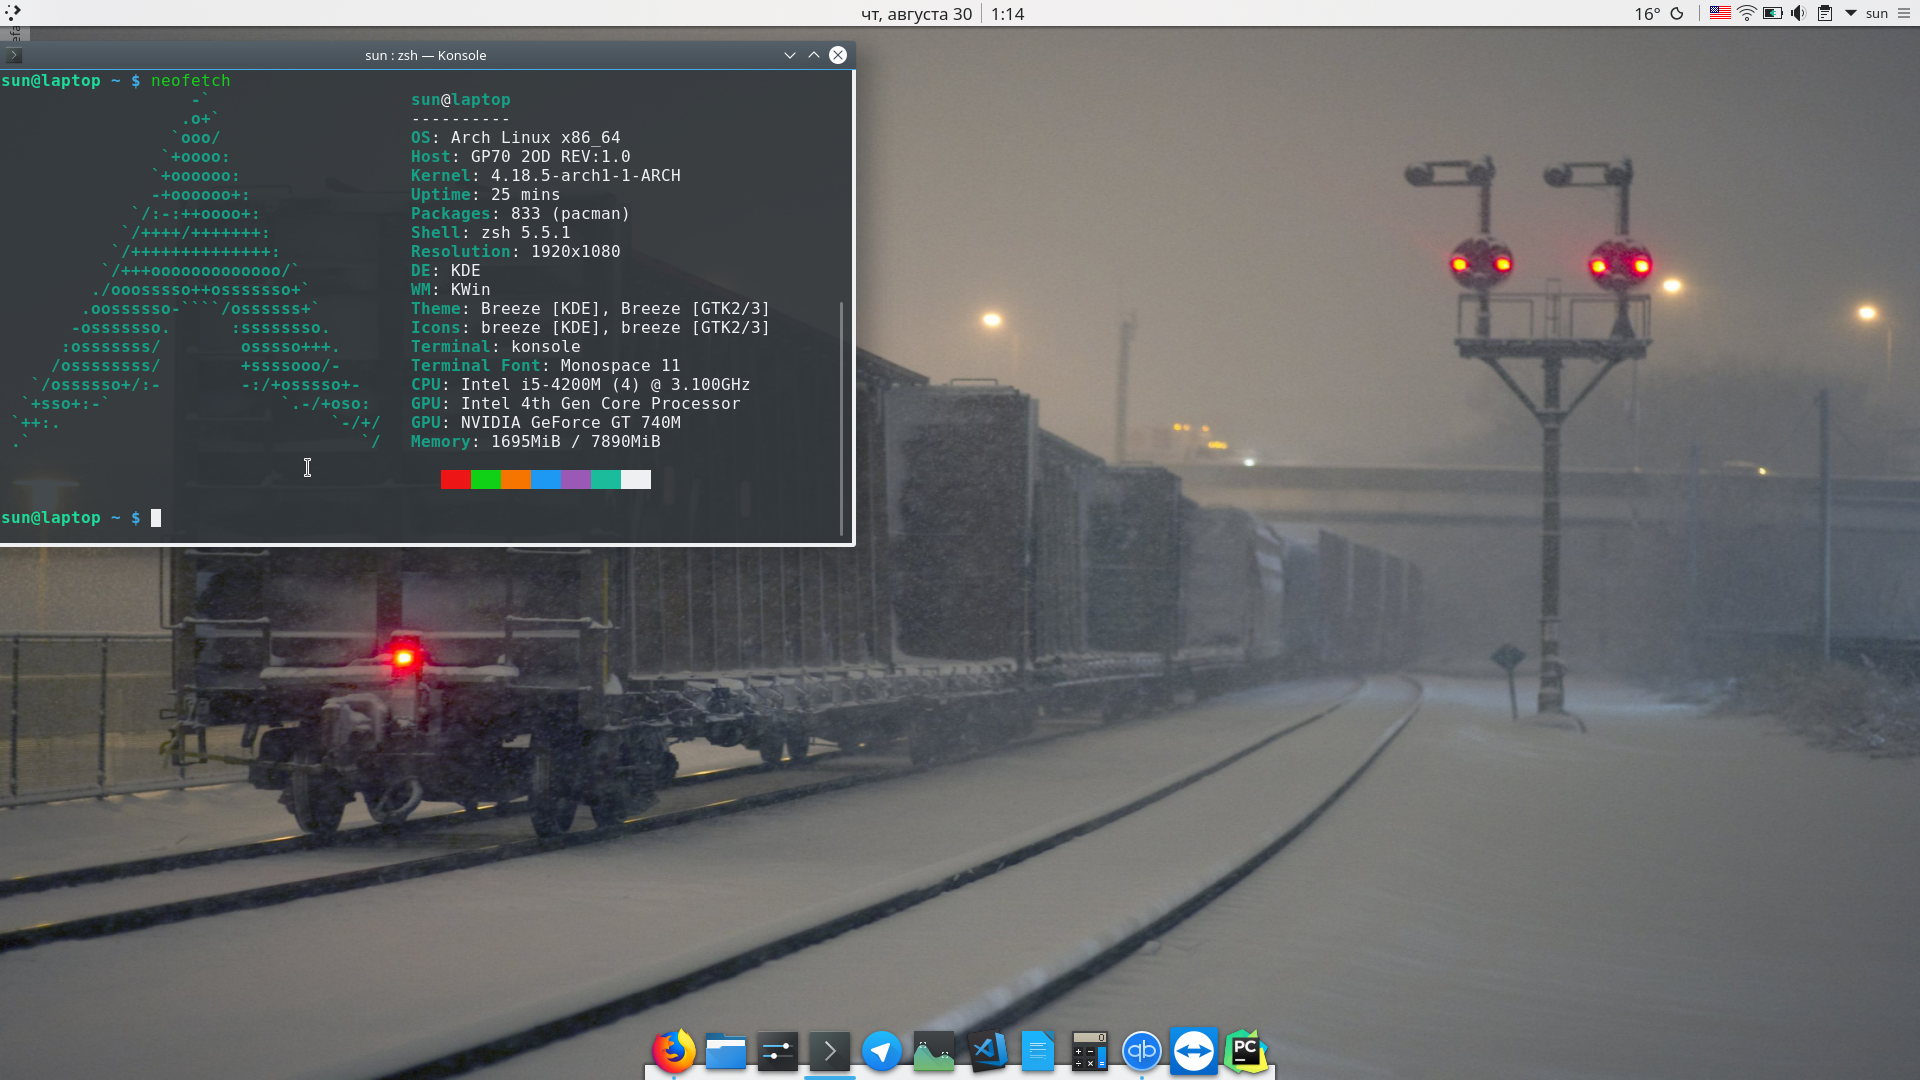Click the moon weather icon in panel

(x=1677, y=13)
